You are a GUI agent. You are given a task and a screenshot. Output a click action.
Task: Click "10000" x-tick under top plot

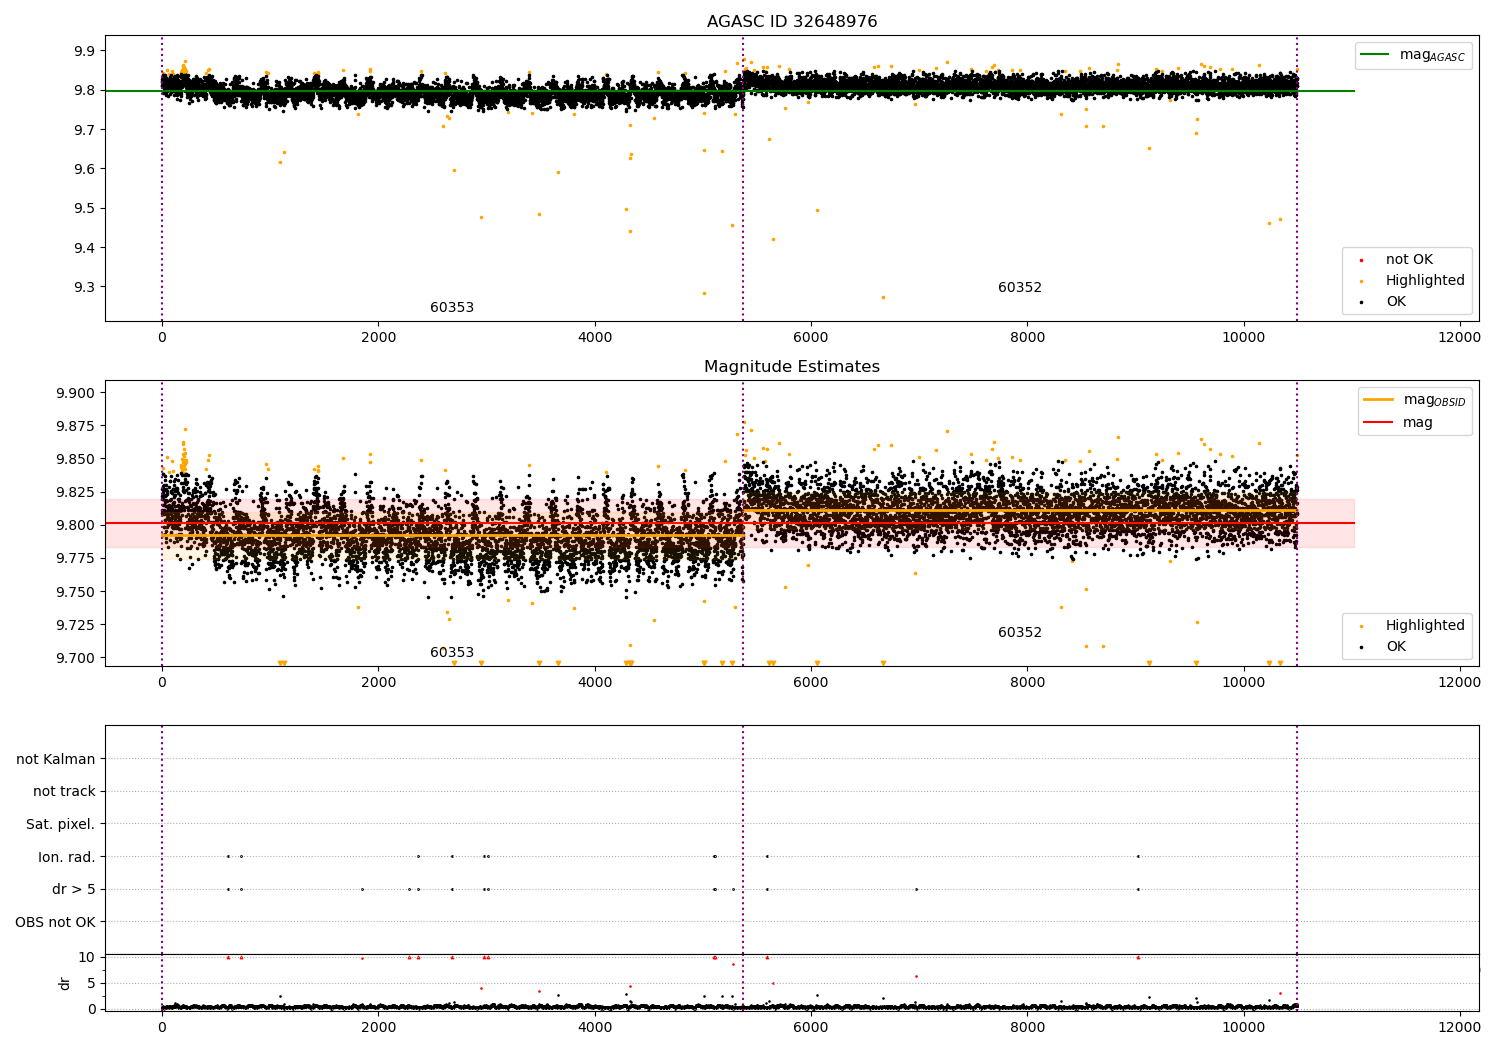coord(1243,338)
